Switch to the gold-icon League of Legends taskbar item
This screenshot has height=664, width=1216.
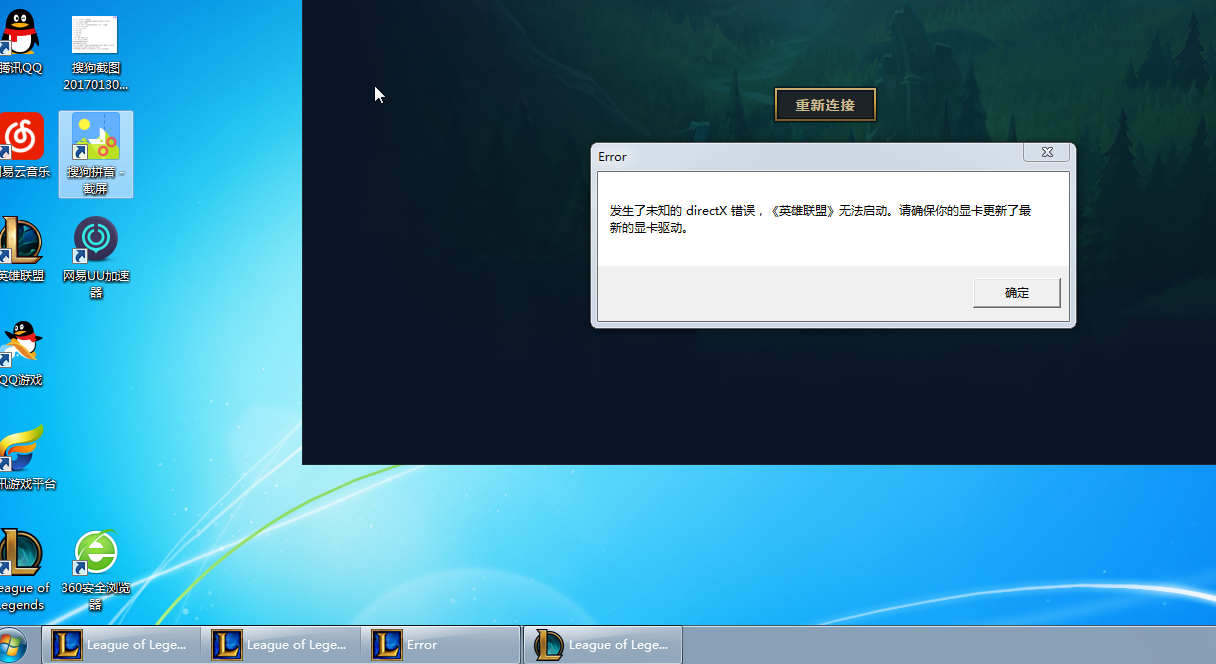[x=603, y=645]
